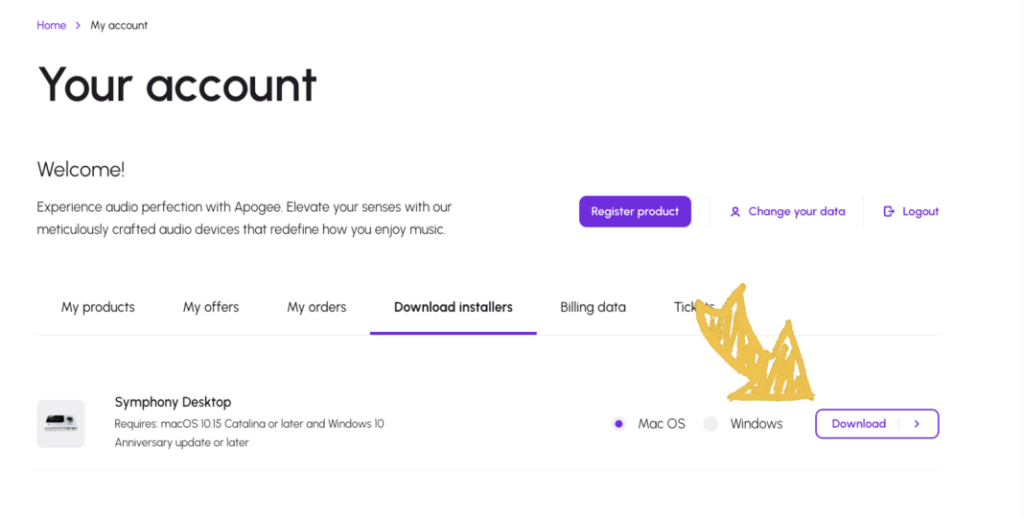Image resolution: width=1024 pixels, height=519 pixels.
Task: Select the Download installers tab
Action: (x=453, y=307)
